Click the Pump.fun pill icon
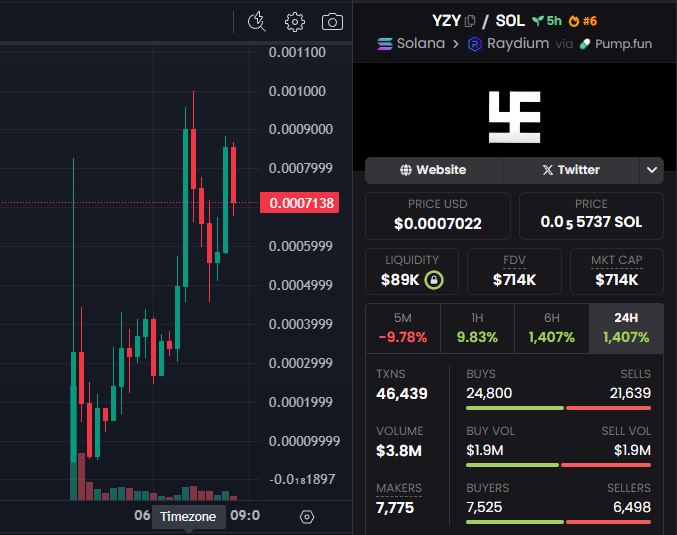Viewport: 677px width, 535px height. click(x=585, y=44)
